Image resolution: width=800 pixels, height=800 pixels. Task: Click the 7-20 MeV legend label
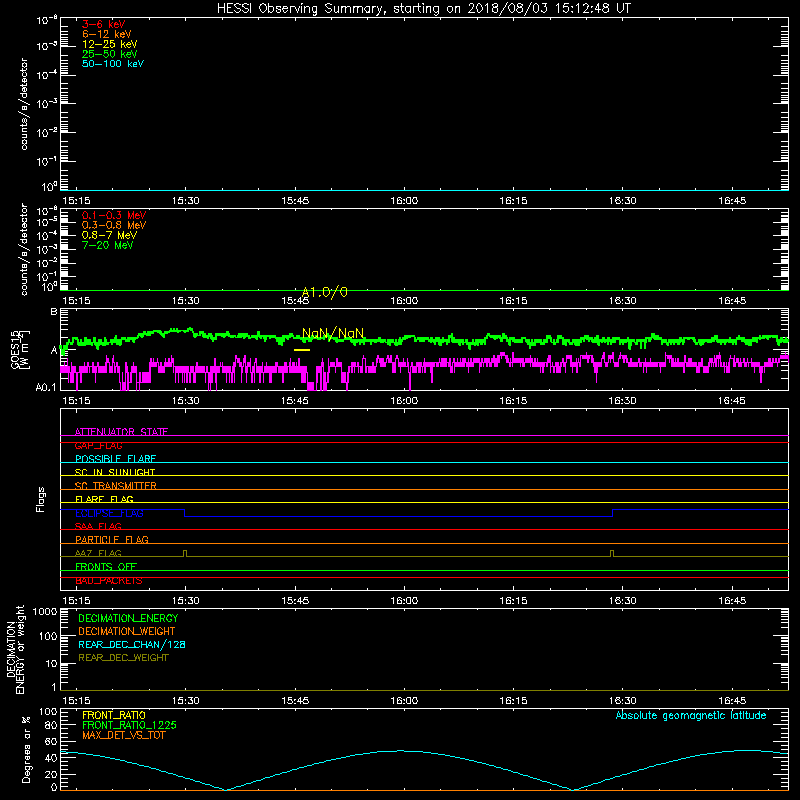[x=107, y=245]
